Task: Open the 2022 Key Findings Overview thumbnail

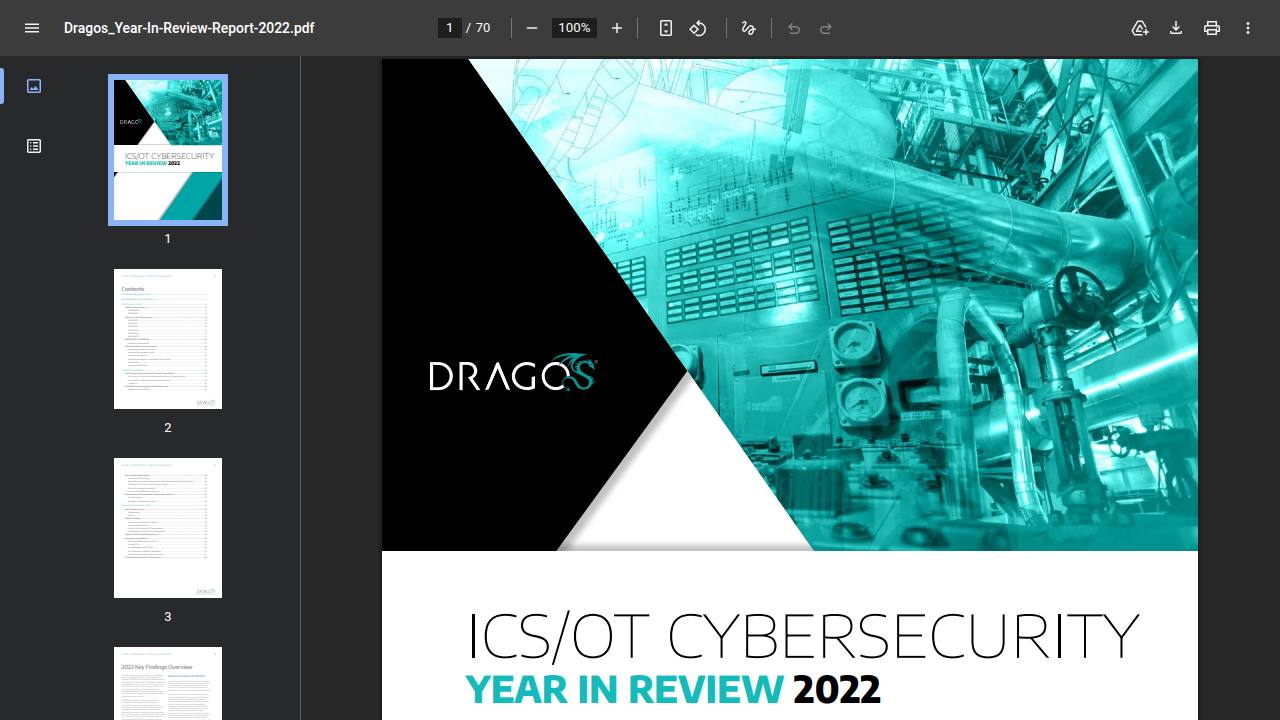Action: coord(168,683)
